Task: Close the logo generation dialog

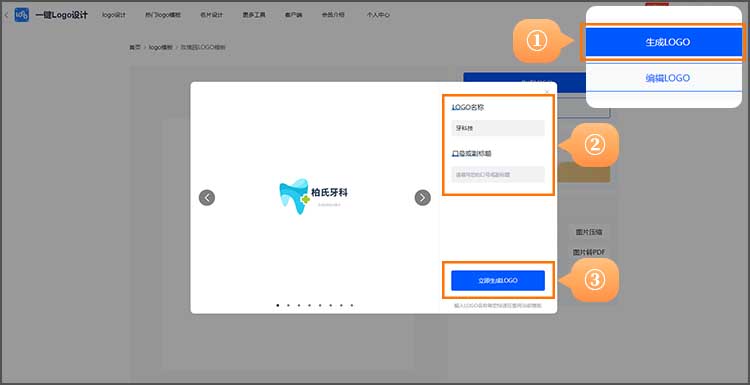Action: click(547, 91)
